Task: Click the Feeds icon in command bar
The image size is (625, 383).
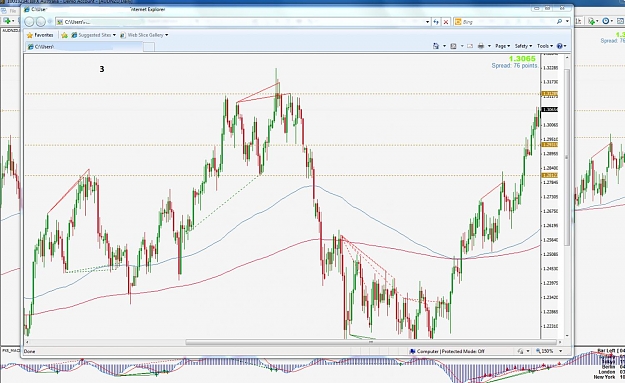Action: pos(453,46)
